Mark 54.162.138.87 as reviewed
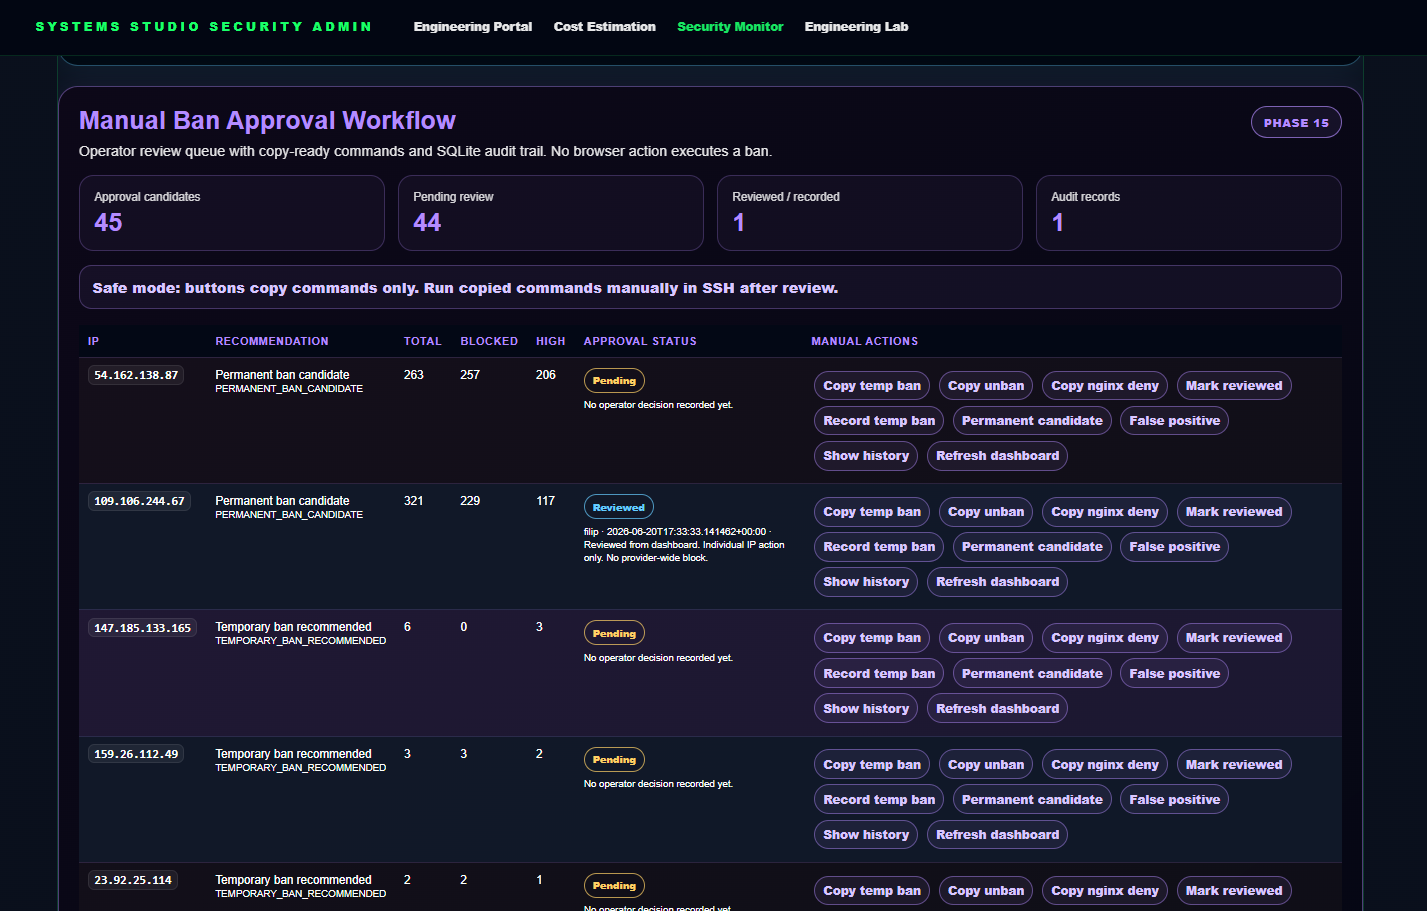This screenshot has width=1427, height=911. [1234, 386]
